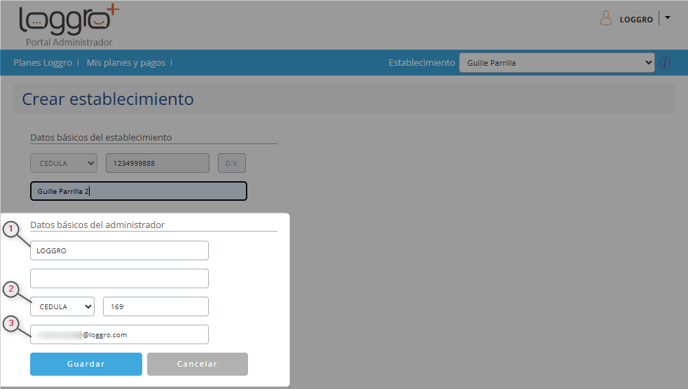Click the Establecimiento label in the blue bar
This screenshot has height=389, width=688.
tap(422, 63)
